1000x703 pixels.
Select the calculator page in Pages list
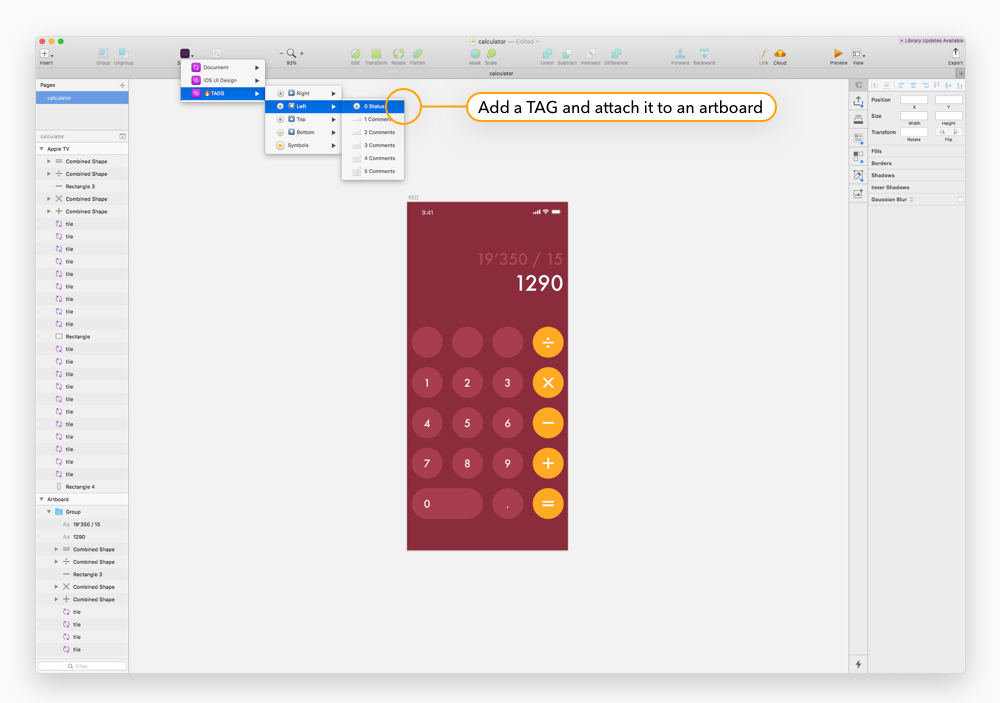coord(82,98)
